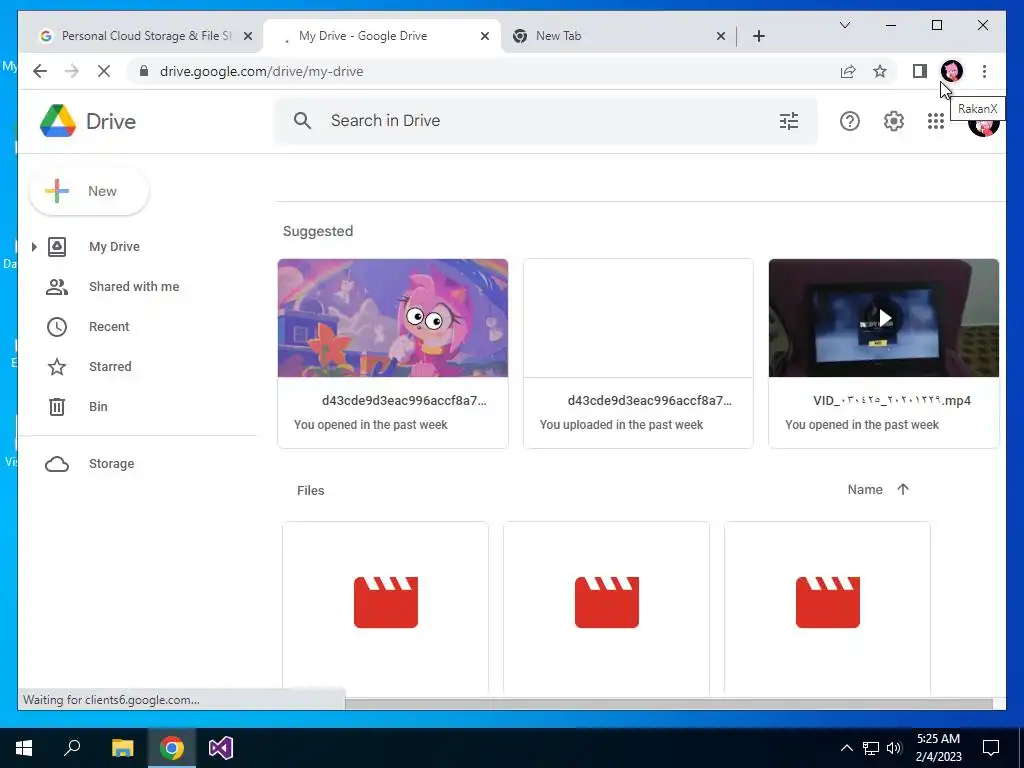Select the second video file in Files
The width and height of the screenshot is (1024, 768).
[x=606, y=607]
